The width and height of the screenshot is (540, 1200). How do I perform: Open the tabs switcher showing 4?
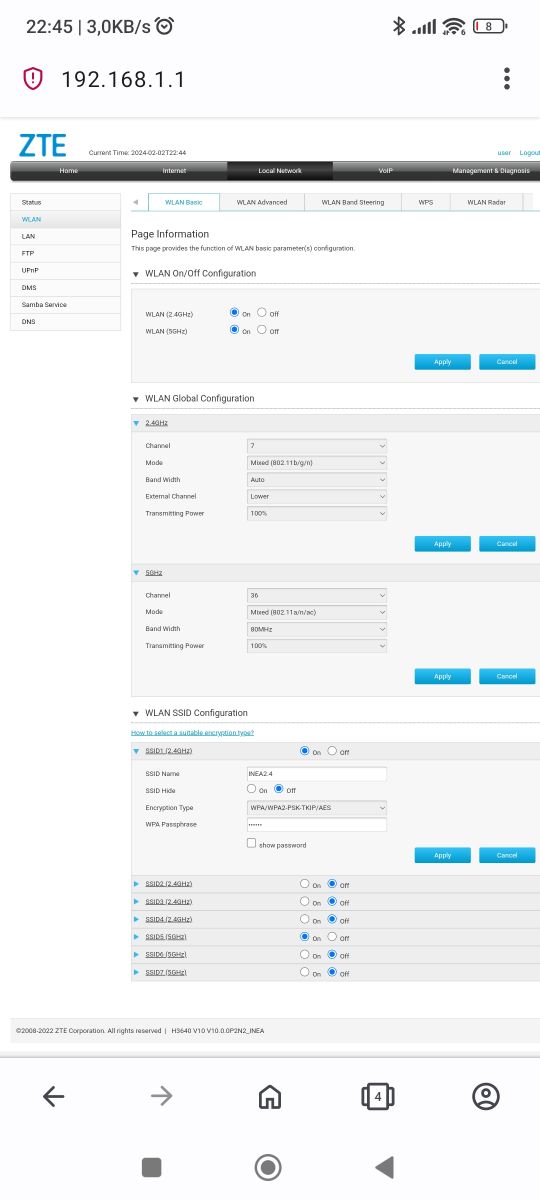[x=377, y=1097]
